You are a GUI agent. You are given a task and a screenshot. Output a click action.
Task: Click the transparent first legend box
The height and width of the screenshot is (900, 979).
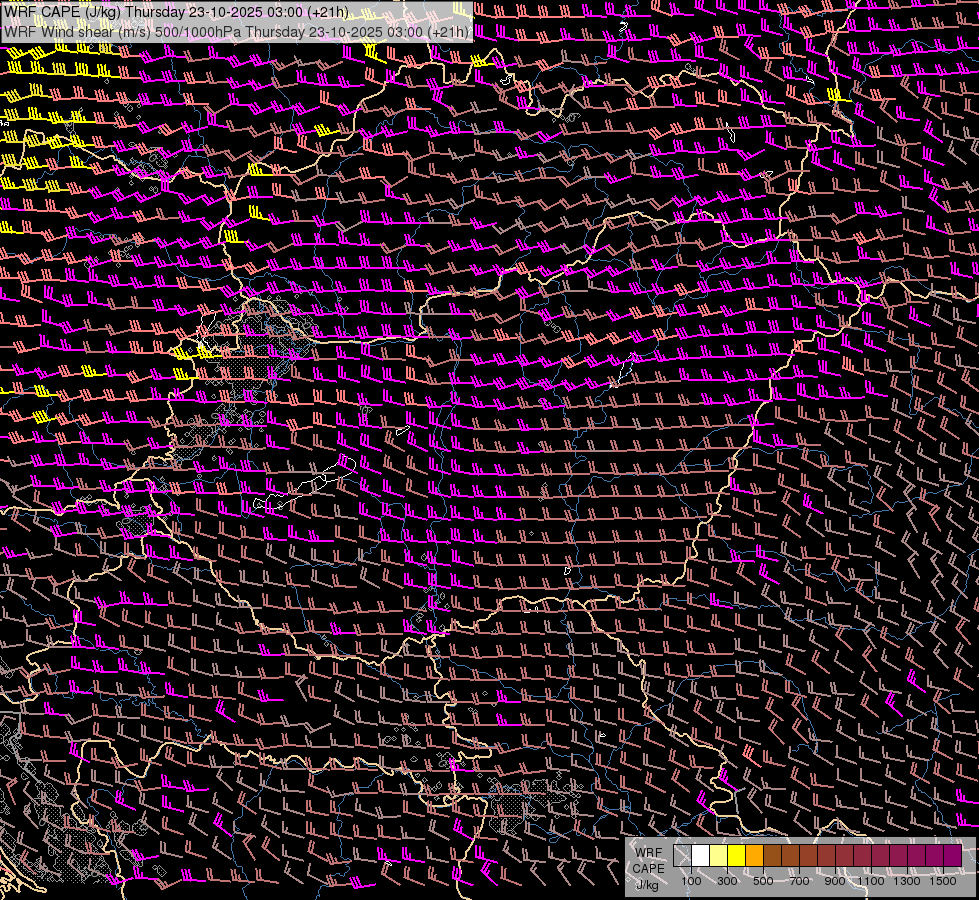683,855
